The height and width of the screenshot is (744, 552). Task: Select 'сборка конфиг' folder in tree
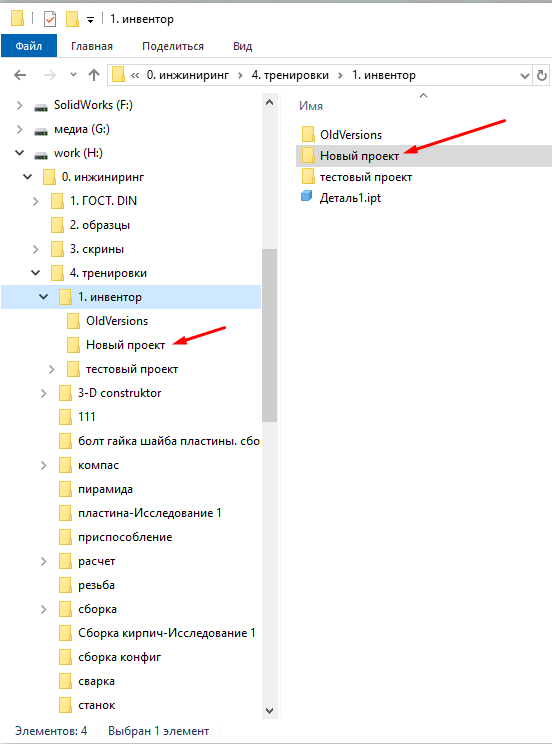tap(120, 657)
